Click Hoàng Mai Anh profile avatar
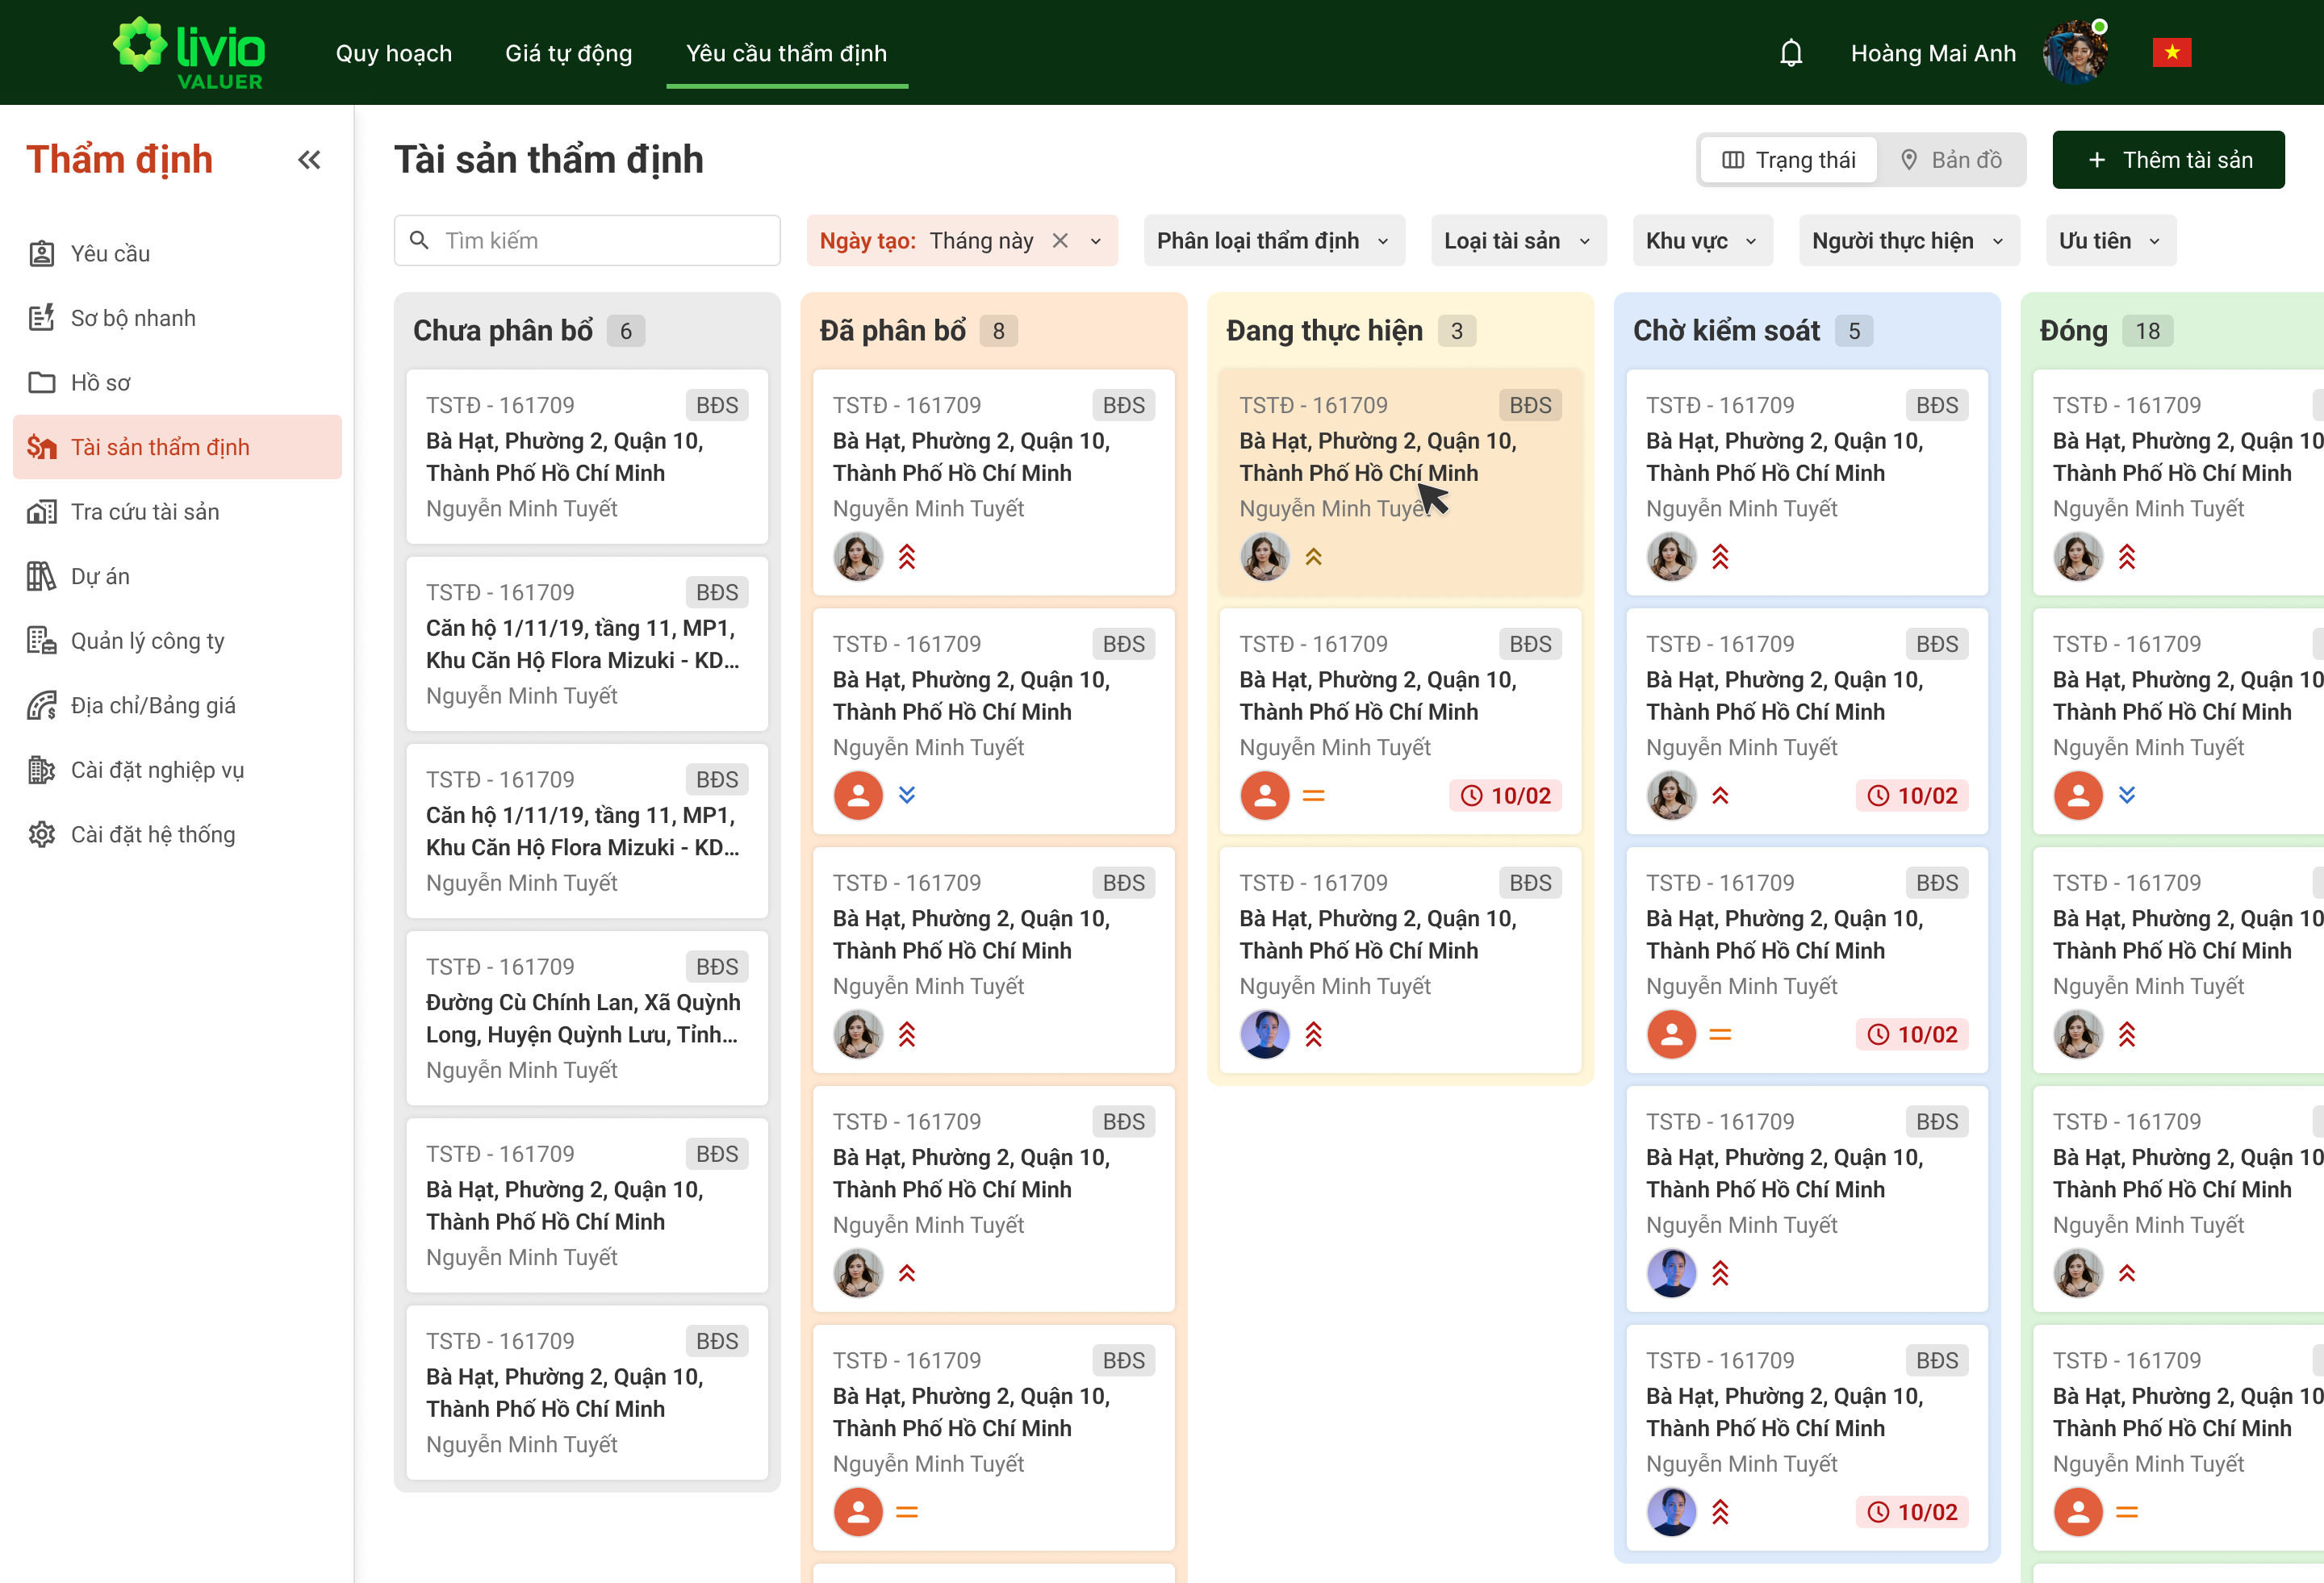Viewport: 2324px width, 1583px height. [x=2074, y=53]
